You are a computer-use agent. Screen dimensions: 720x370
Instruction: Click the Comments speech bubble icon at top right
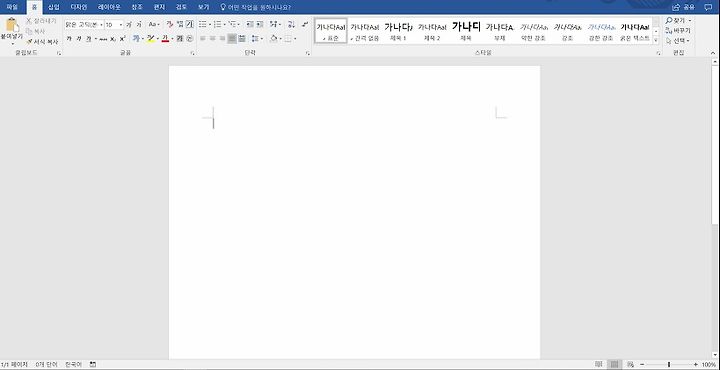[708, 7]
